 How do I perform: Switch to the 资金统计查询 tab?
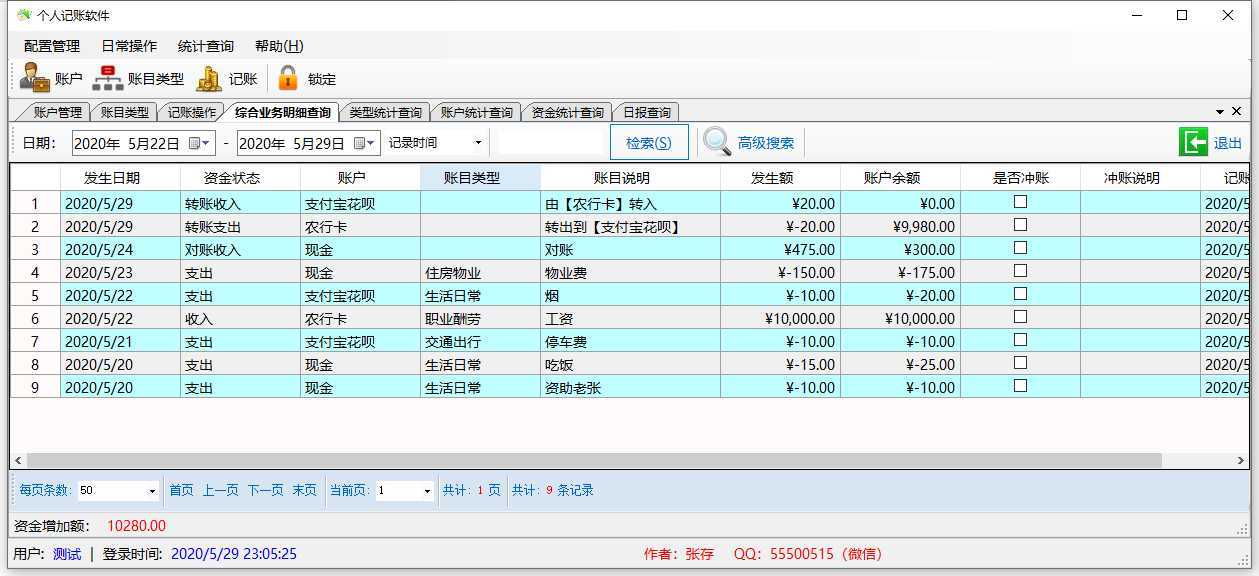(567, 112)
